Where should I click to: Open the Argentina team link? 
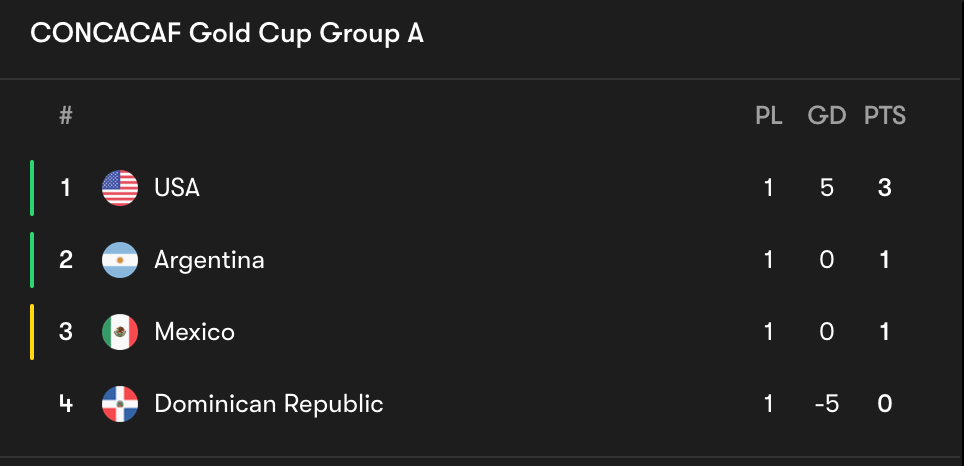[209, 260]
